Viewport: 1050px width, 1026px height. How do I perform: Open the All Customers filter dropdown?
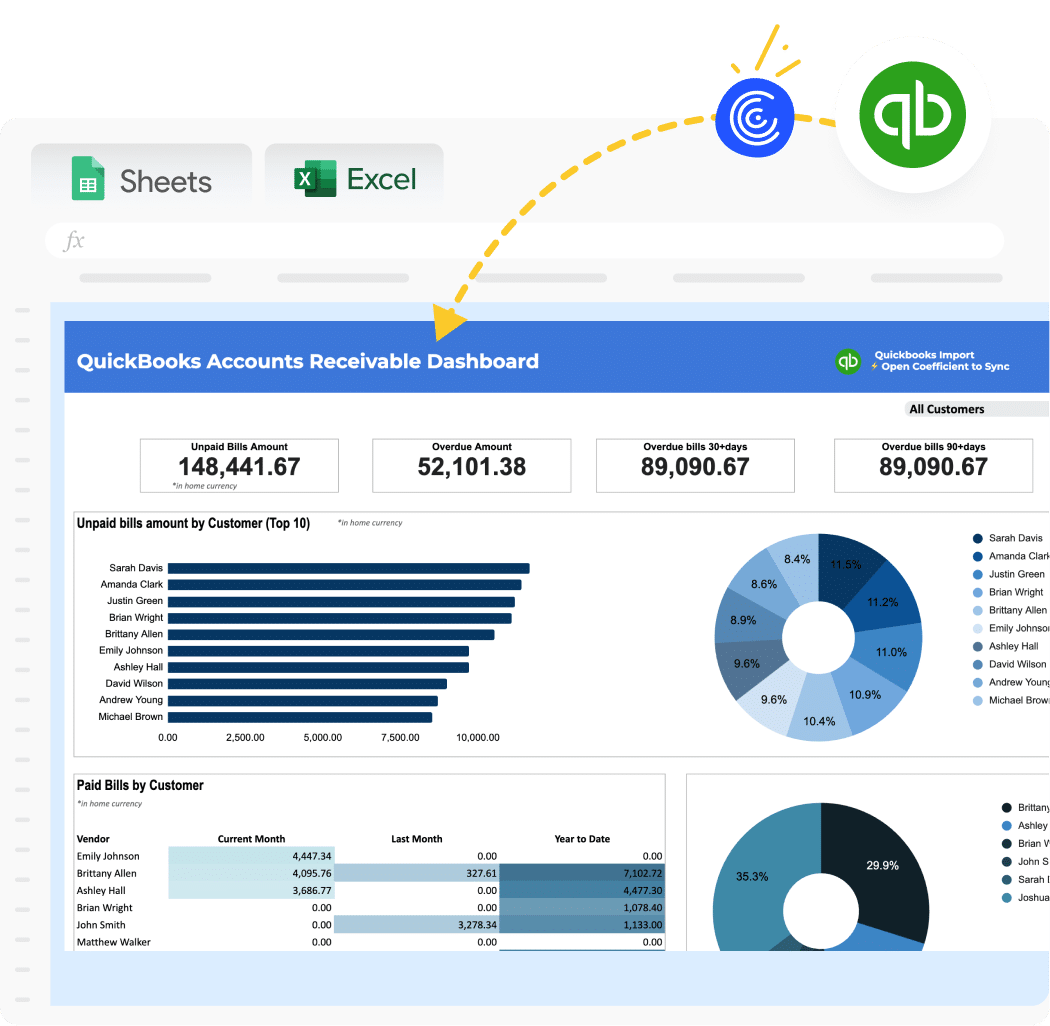[976, 409]
